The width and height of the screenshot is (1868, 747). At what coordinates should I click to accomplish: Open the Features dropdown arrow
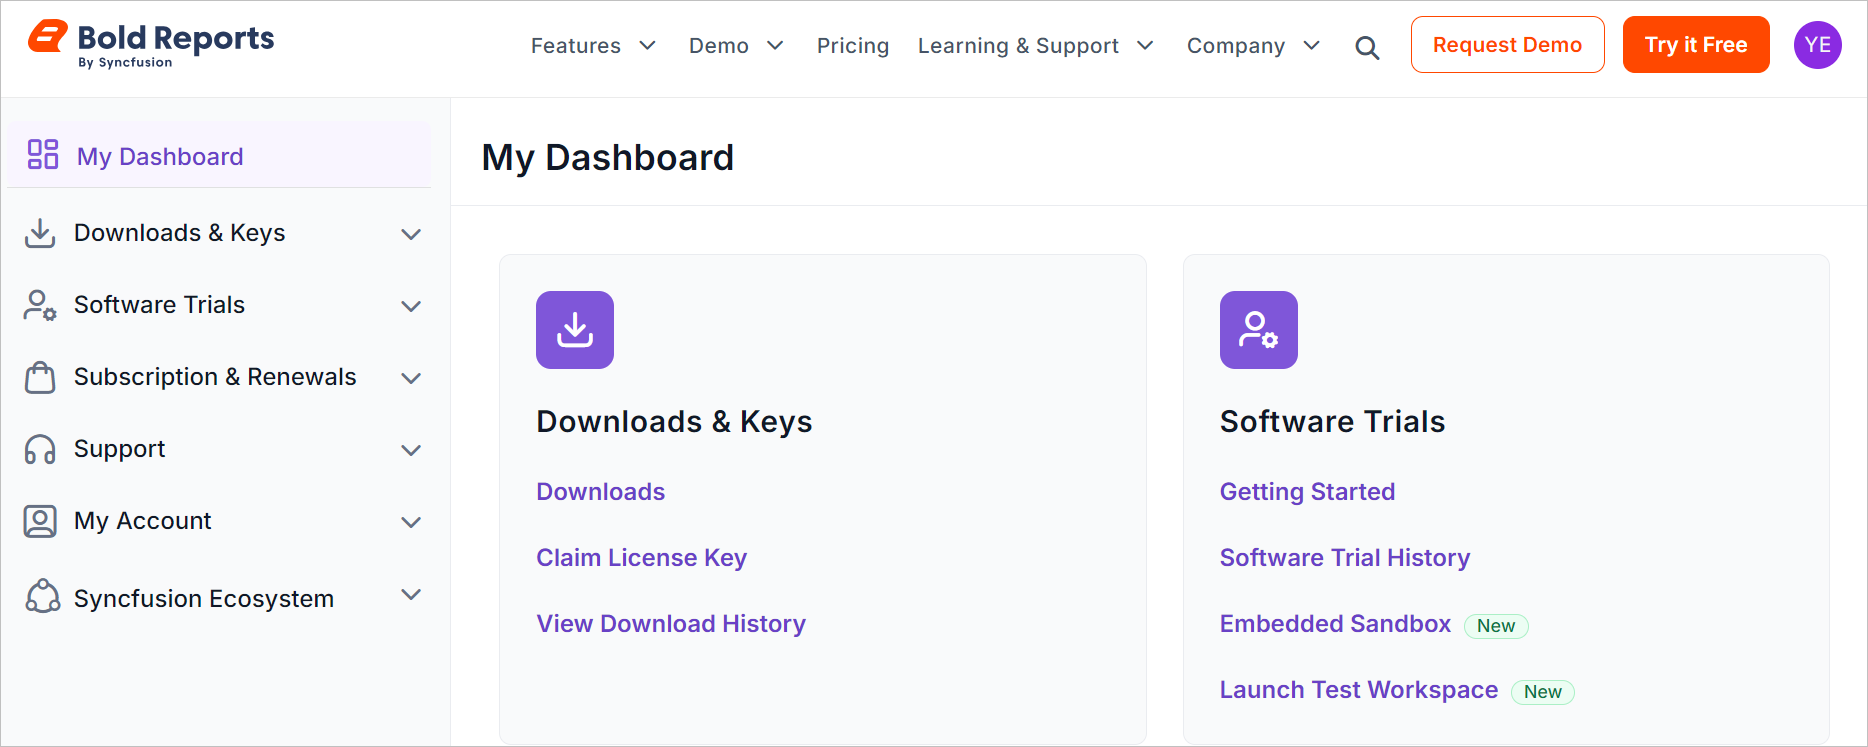(x=647, y=46)
